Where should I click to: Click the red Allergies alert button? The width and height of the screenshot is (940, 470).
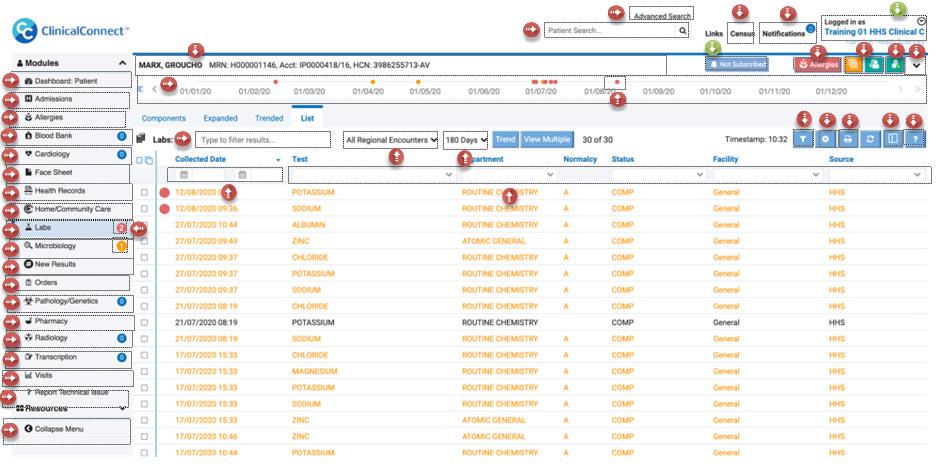coord(818,65)
